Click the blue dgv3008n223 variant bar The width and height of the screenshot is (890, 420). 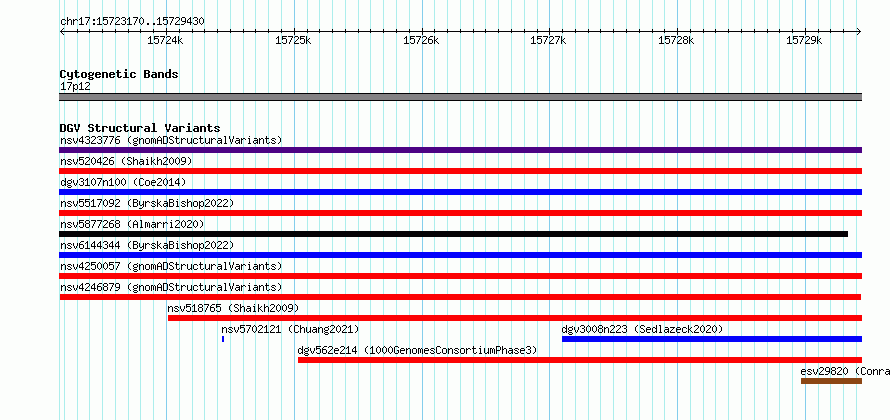(712, 339)
